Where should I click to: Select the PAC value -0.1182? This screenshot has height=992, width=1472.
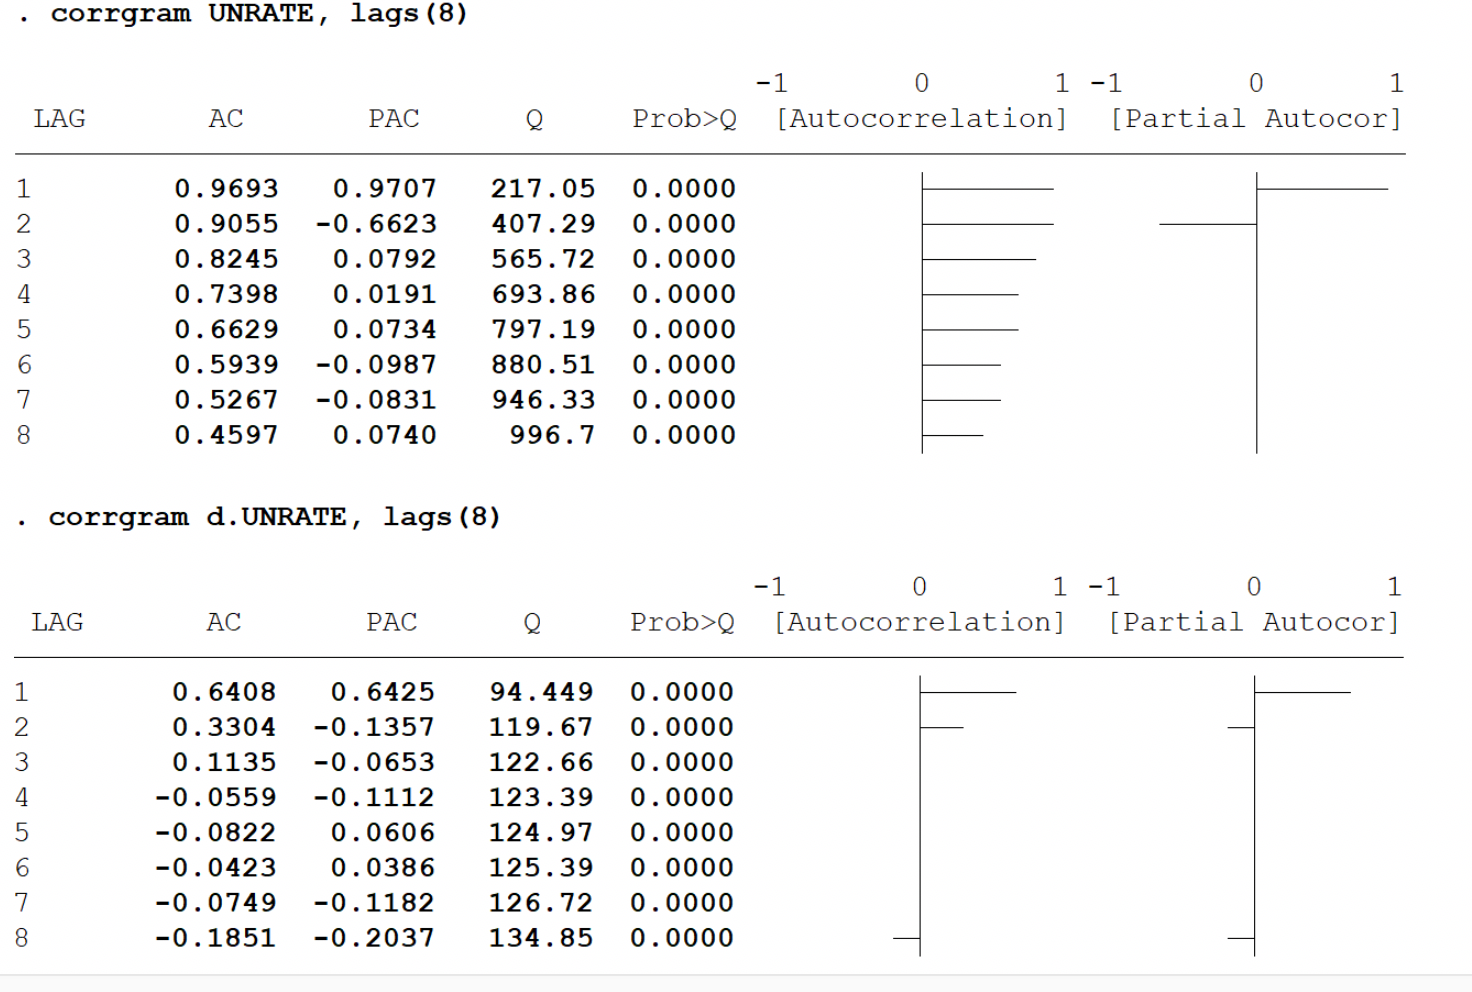pyautogui.click(x=374, y=903)
